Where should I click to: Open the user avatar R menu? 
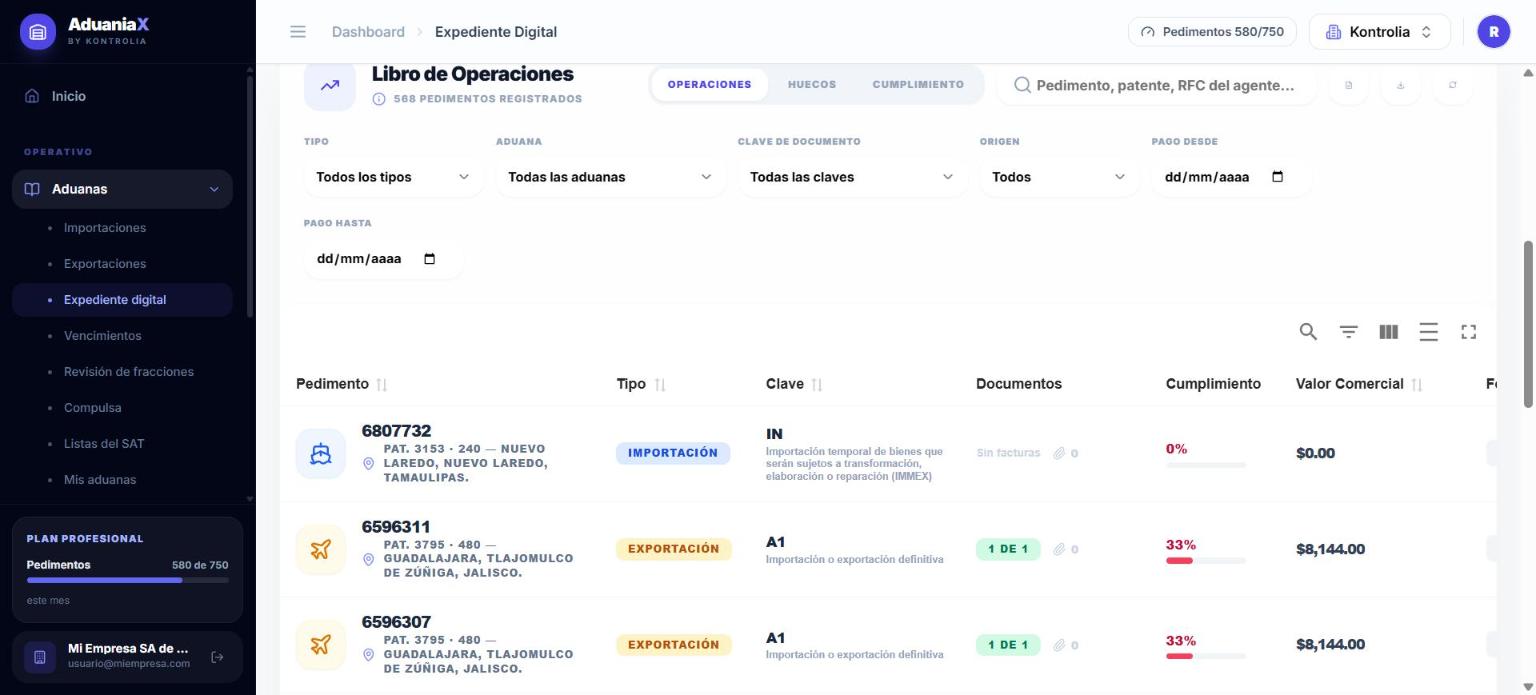tap(1493, 32)
